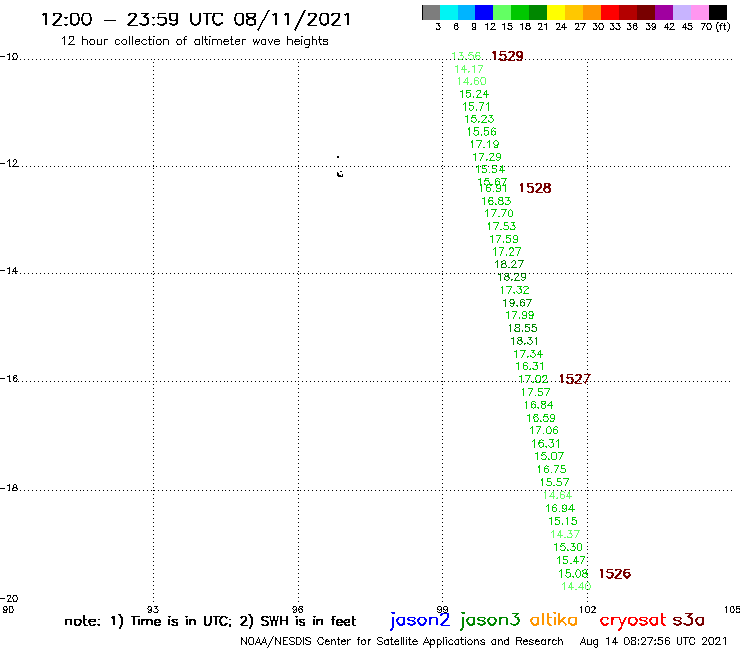Select the 15.71 wave height reading

point(476,107)
